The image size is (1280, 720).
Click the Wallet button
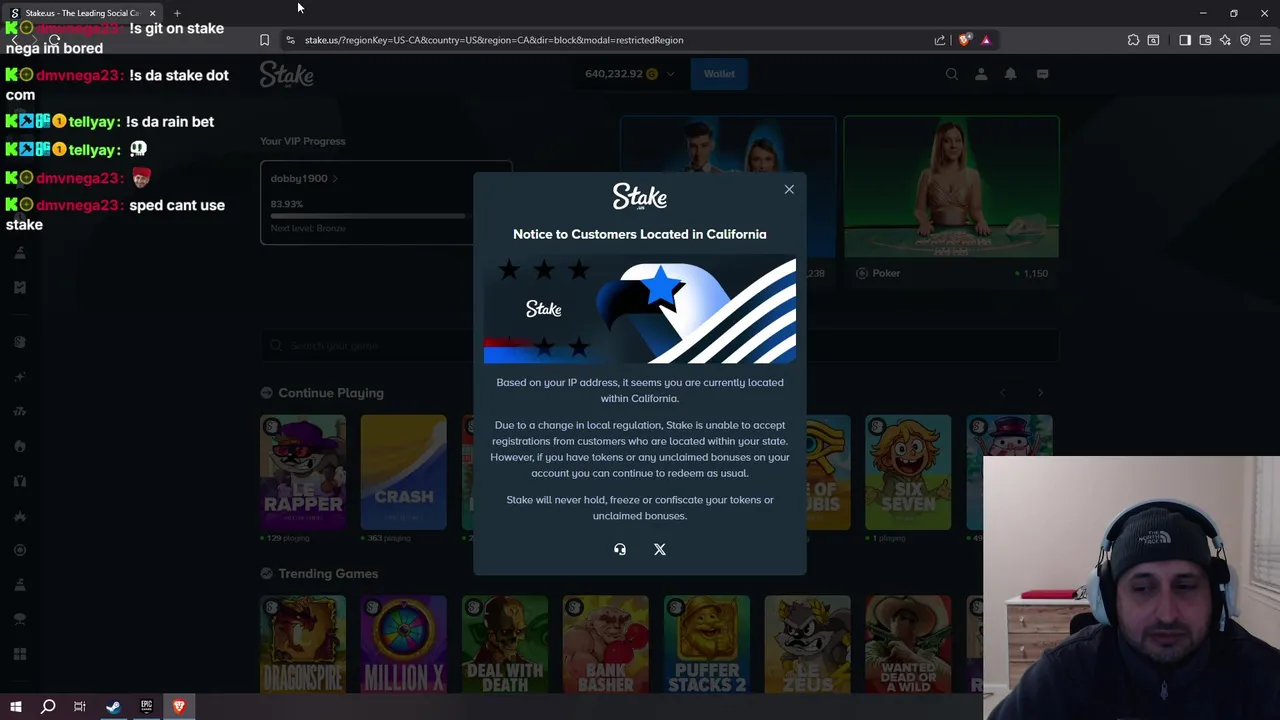(719, 74)
